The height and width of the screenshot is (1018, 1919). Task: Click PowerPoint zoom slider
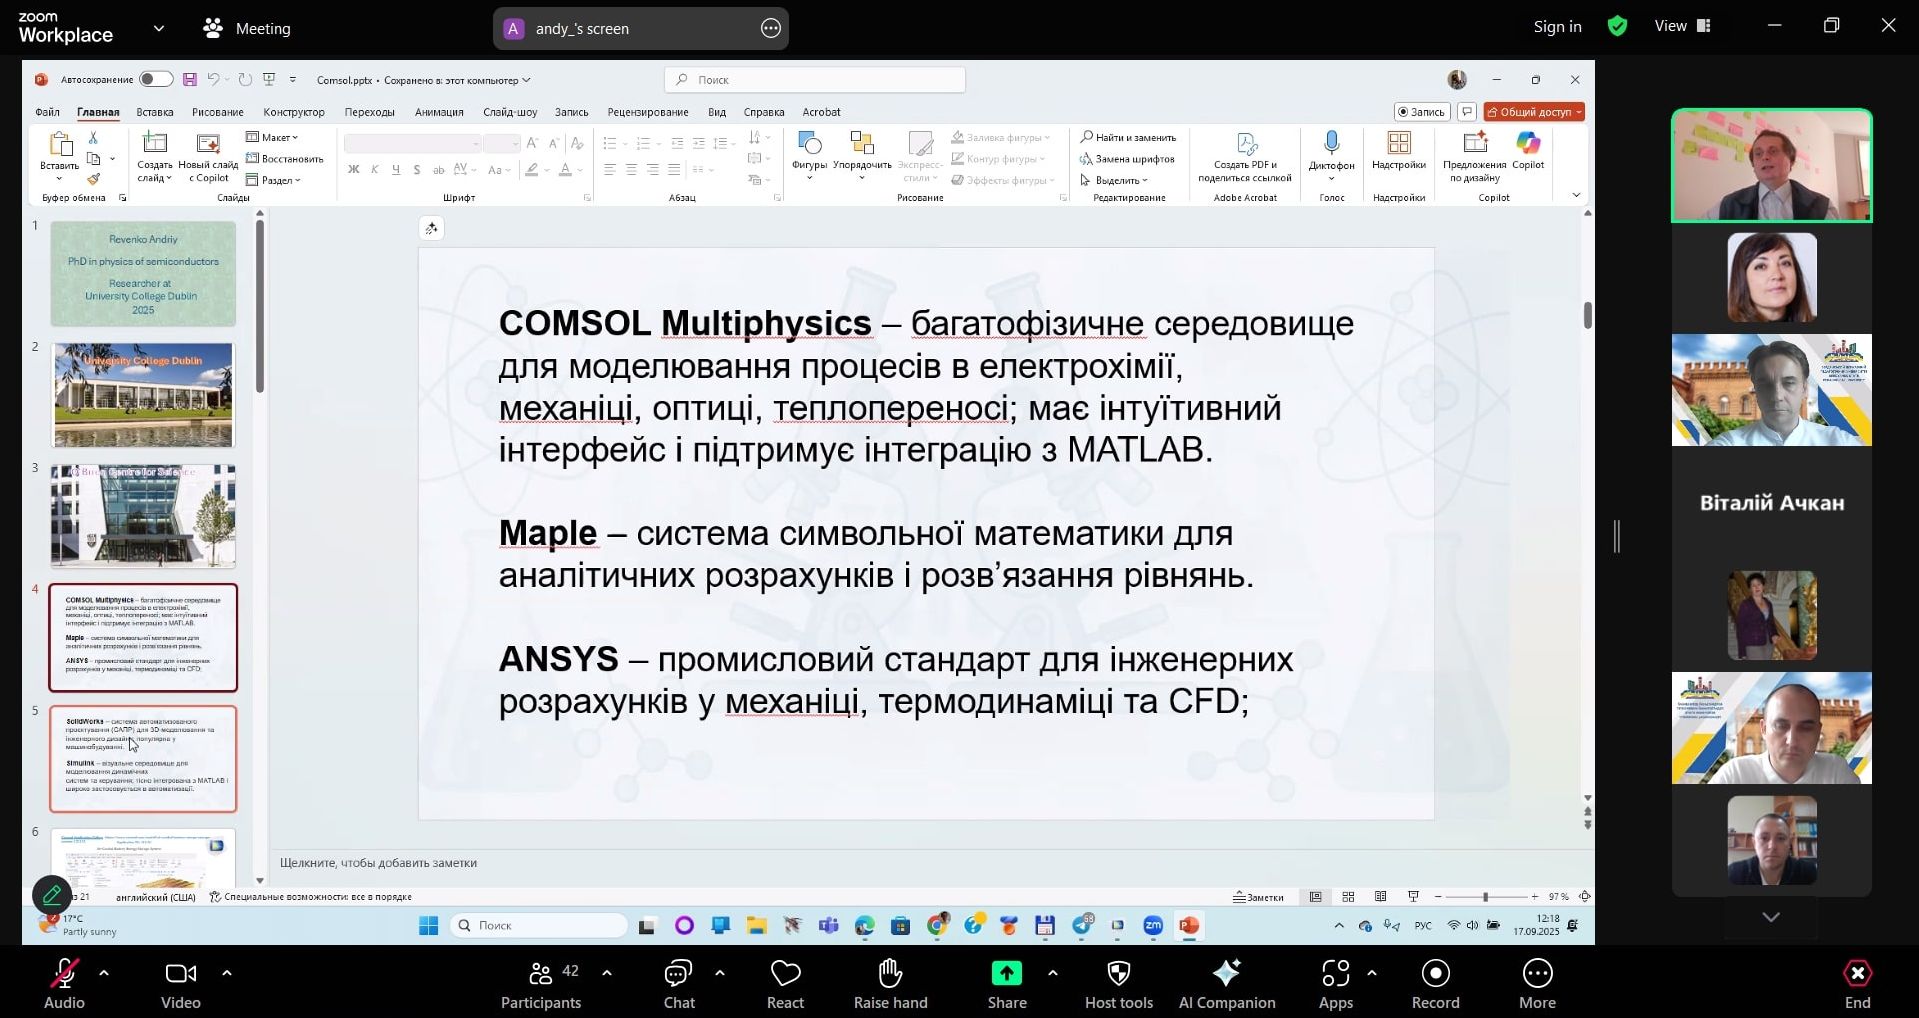click(x=1485, y=897)
